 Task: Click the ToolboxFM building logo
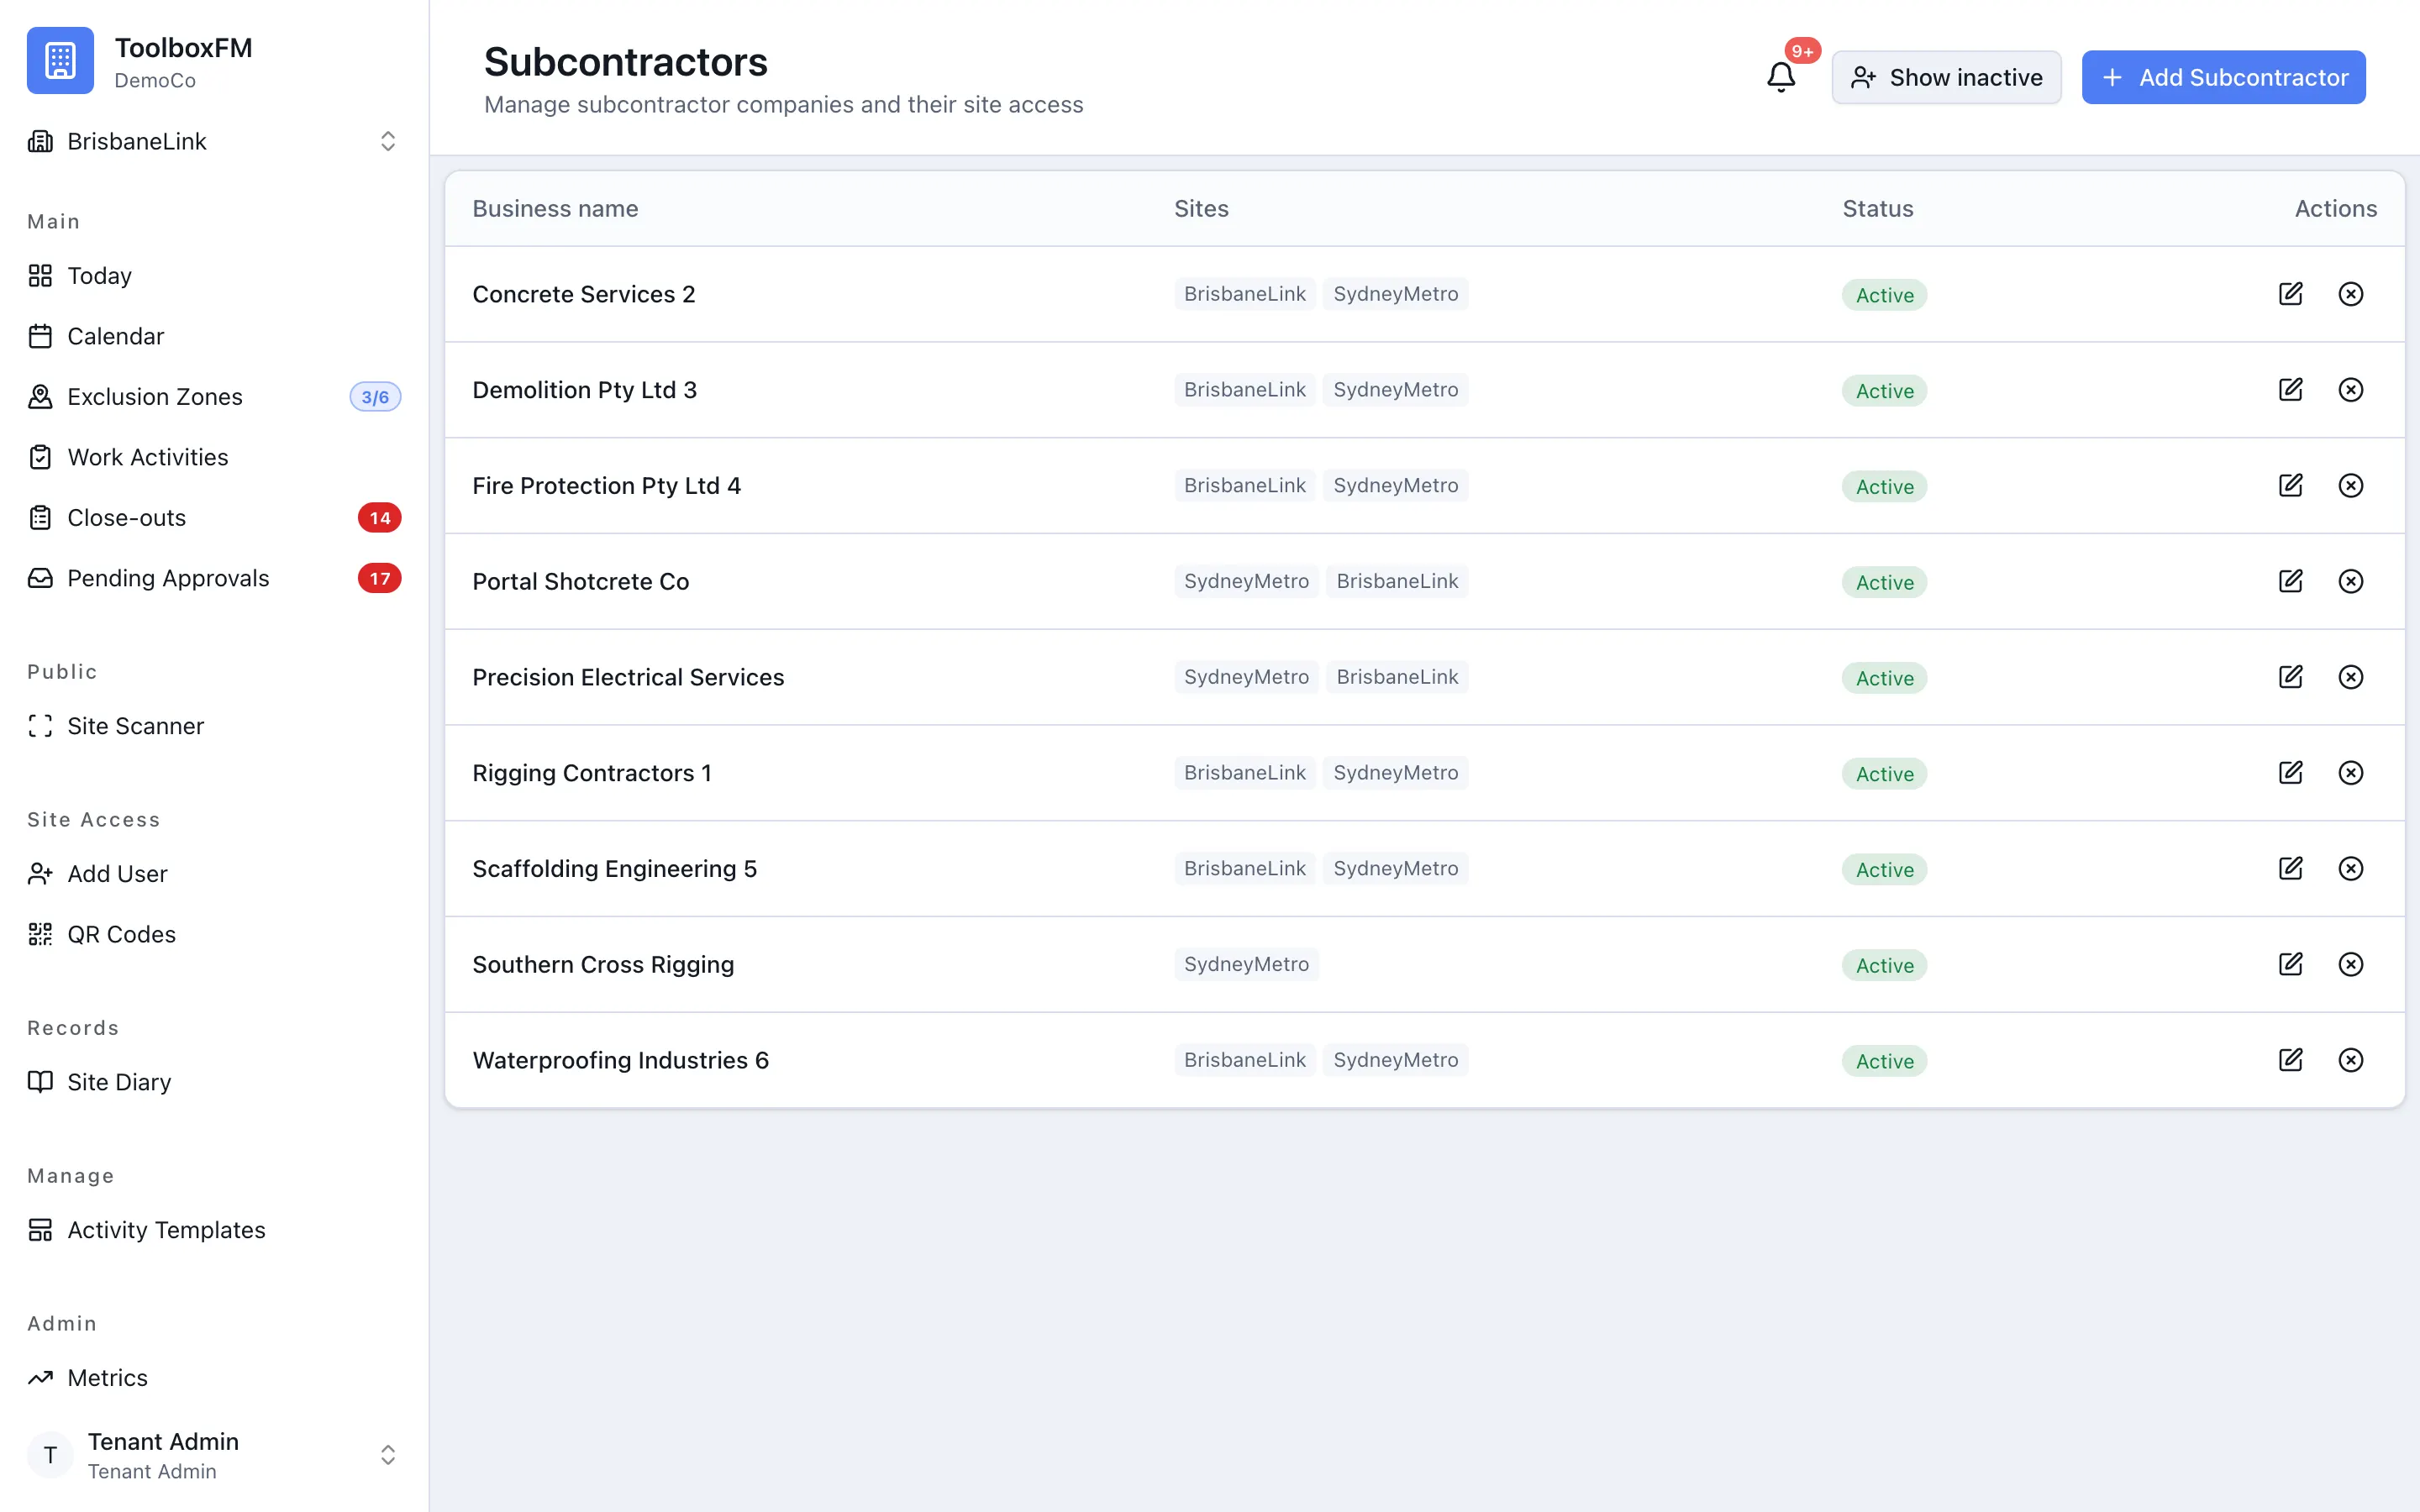[60, 60]
